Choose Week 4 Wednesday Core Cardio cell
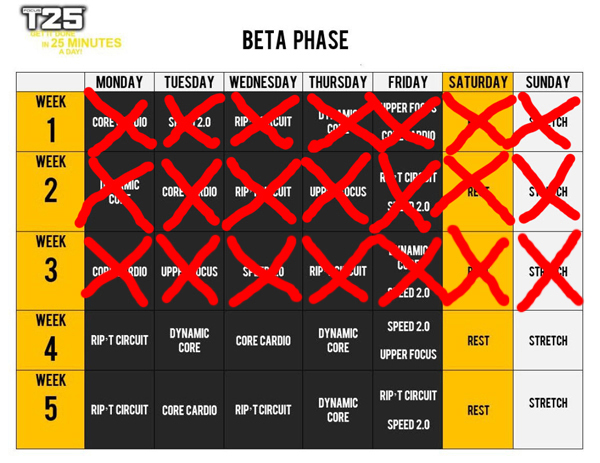This screenshot has height=463, width=600. pyautogui.click(x=263, y=340)
